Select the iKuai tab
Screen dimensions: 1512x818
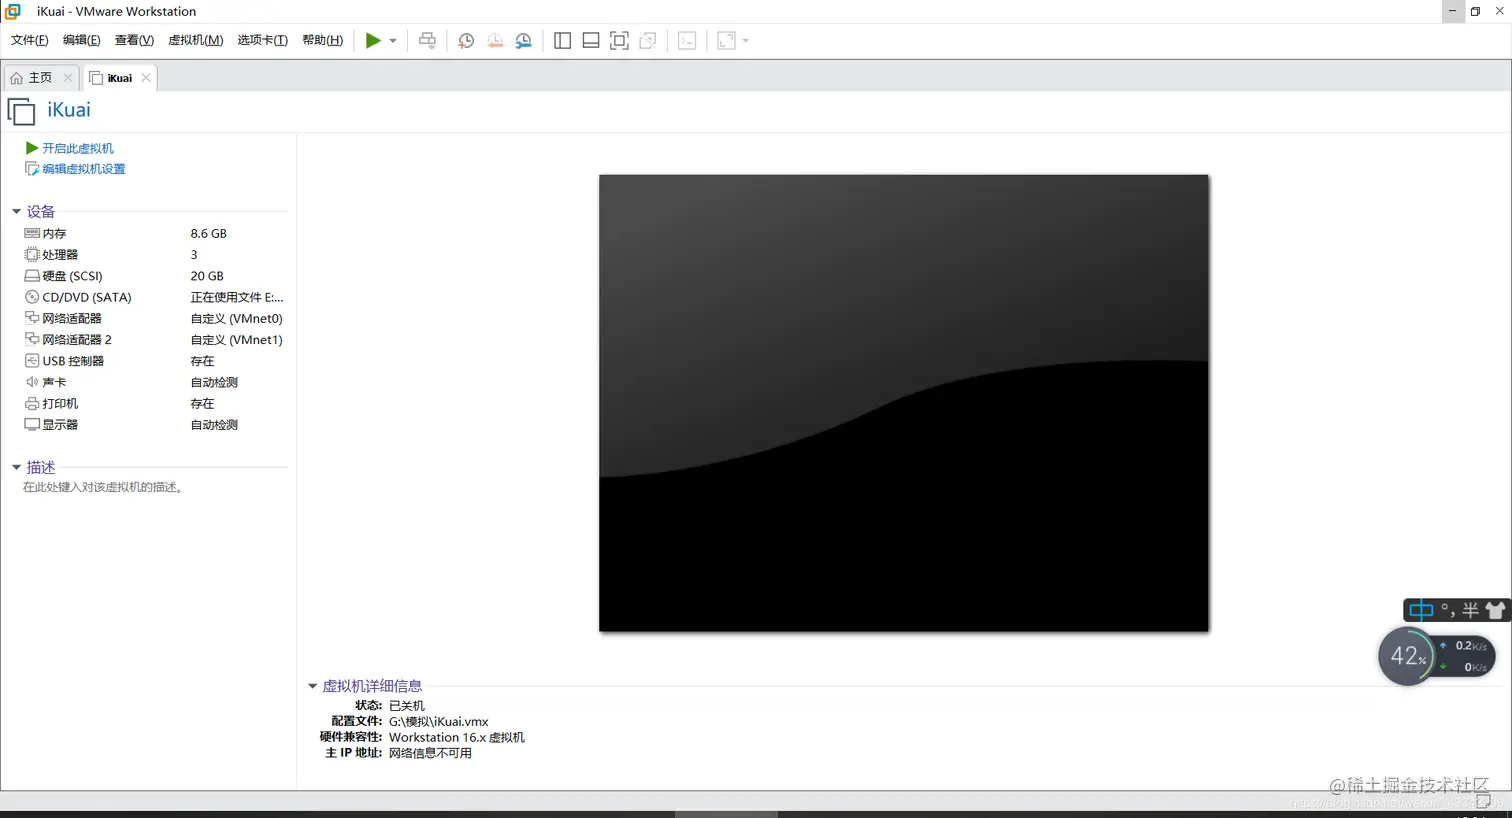click(x=119, y=78)
